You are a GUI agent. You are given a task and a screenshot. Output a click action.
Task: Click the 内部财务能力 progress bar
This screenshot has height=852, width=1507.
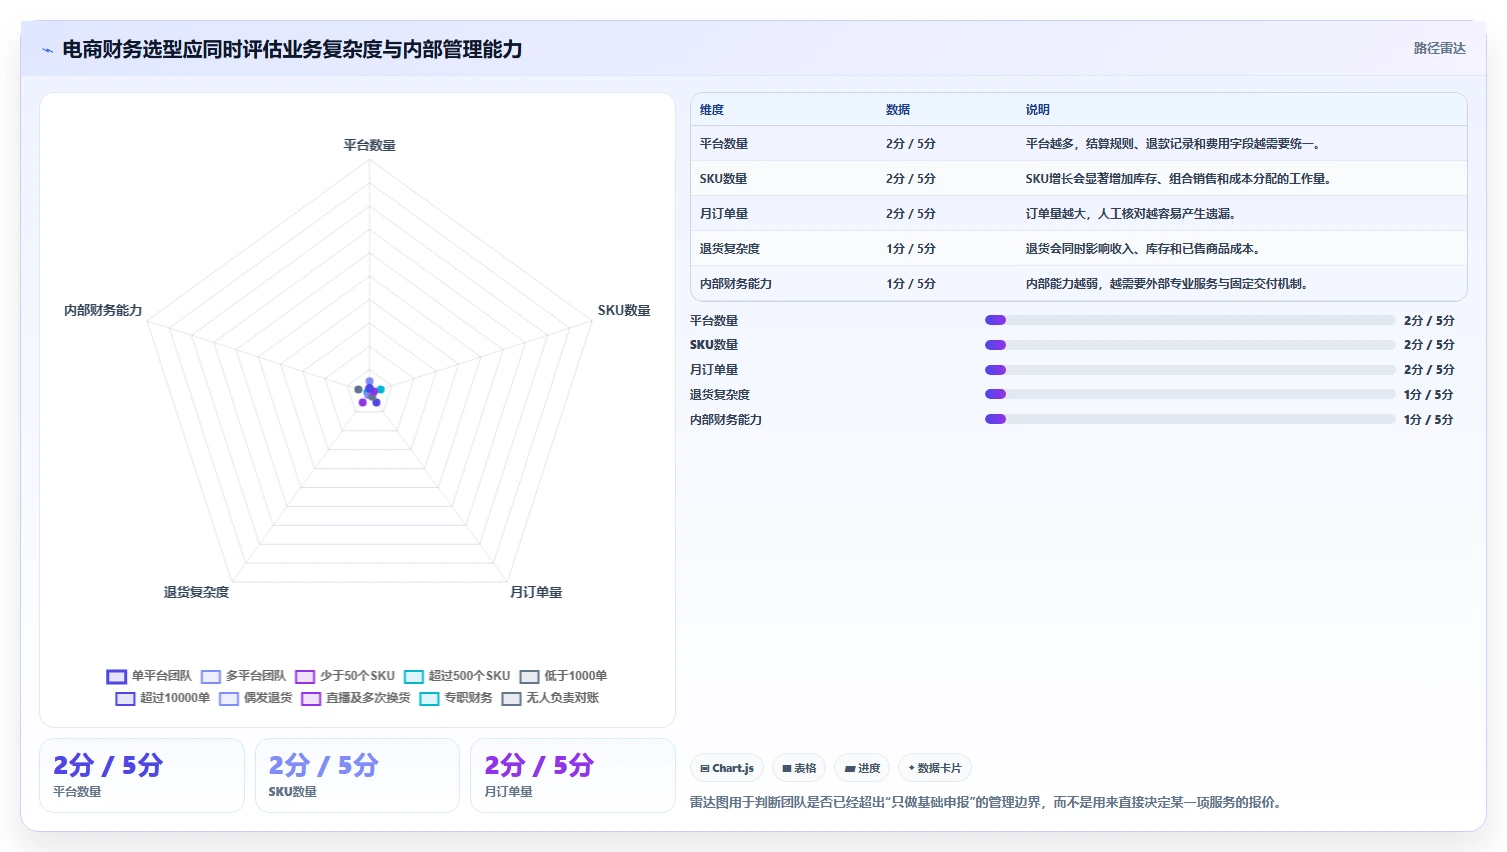(x=1190, y=419)
